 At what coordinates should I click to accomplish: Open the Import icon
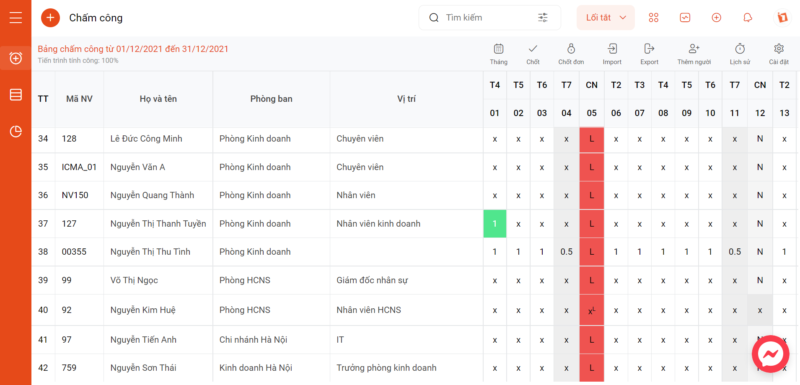[612, 49]
